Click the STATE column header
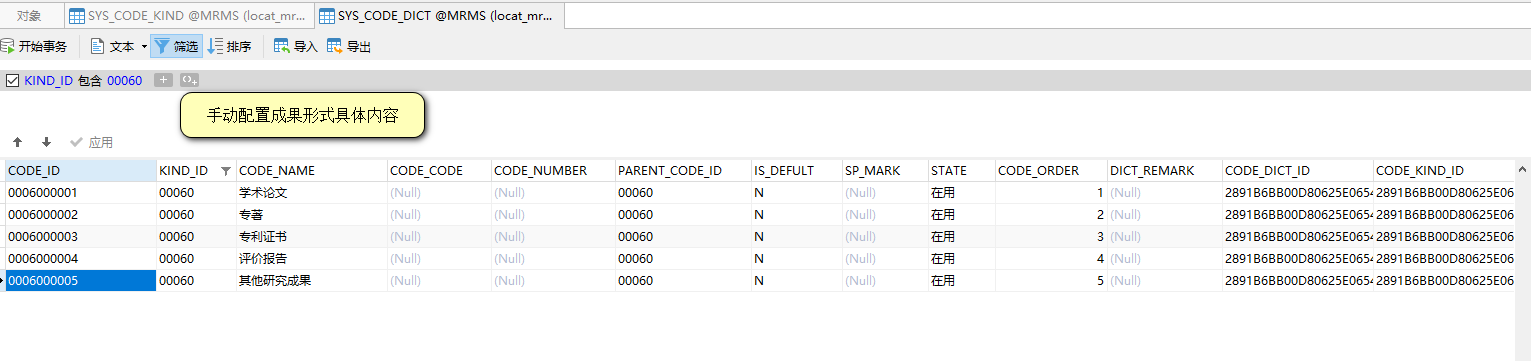Image resolution: width=1531 pixels, height=361 pixels. 962,170
